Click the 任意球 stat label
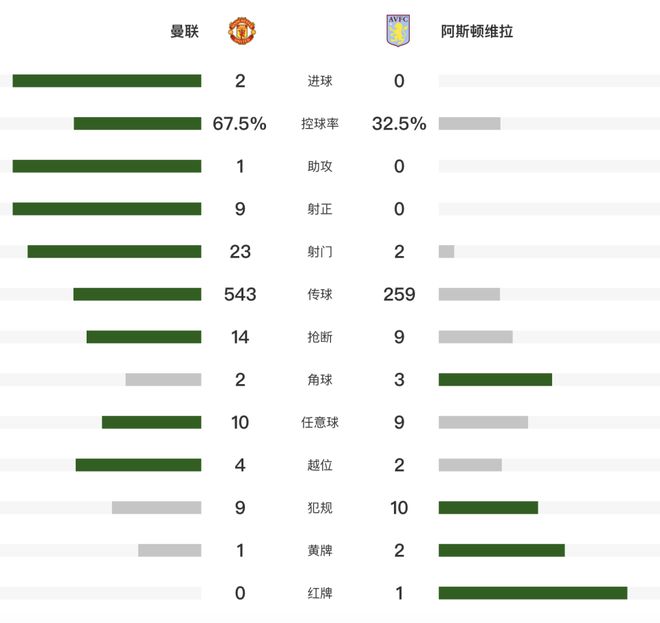This screenshot has width=660, height=623. 320,422
